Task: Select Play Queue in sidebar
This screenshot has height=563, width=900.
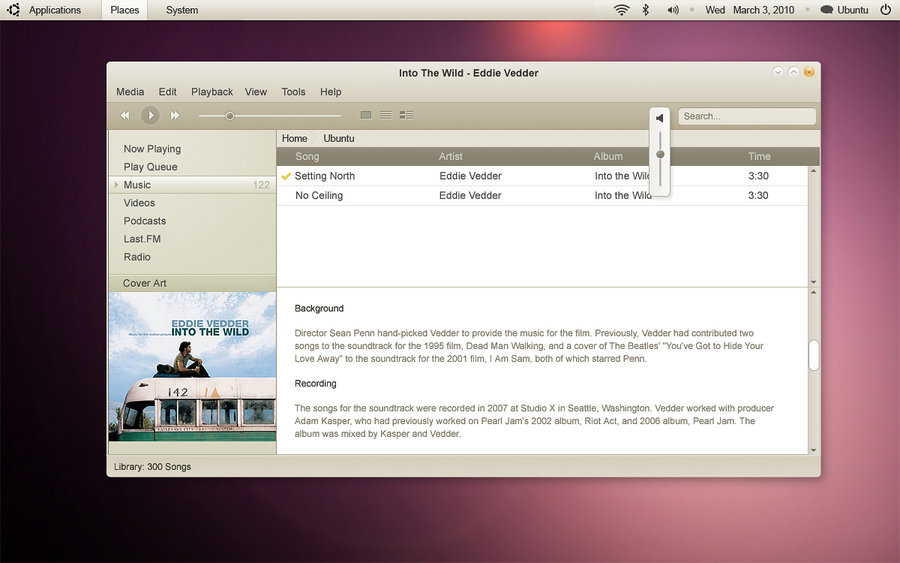Action: click(150, 167)
